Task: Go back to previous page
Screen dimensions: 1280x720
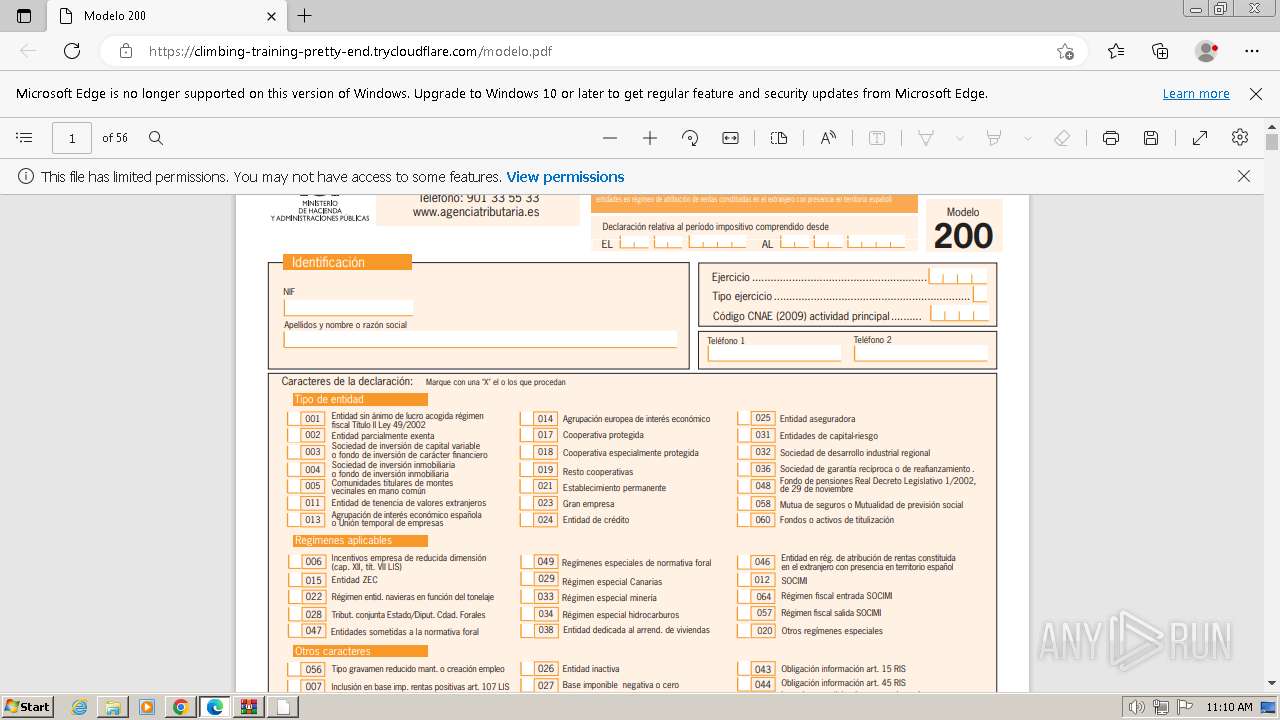Action: coord(28,51)
